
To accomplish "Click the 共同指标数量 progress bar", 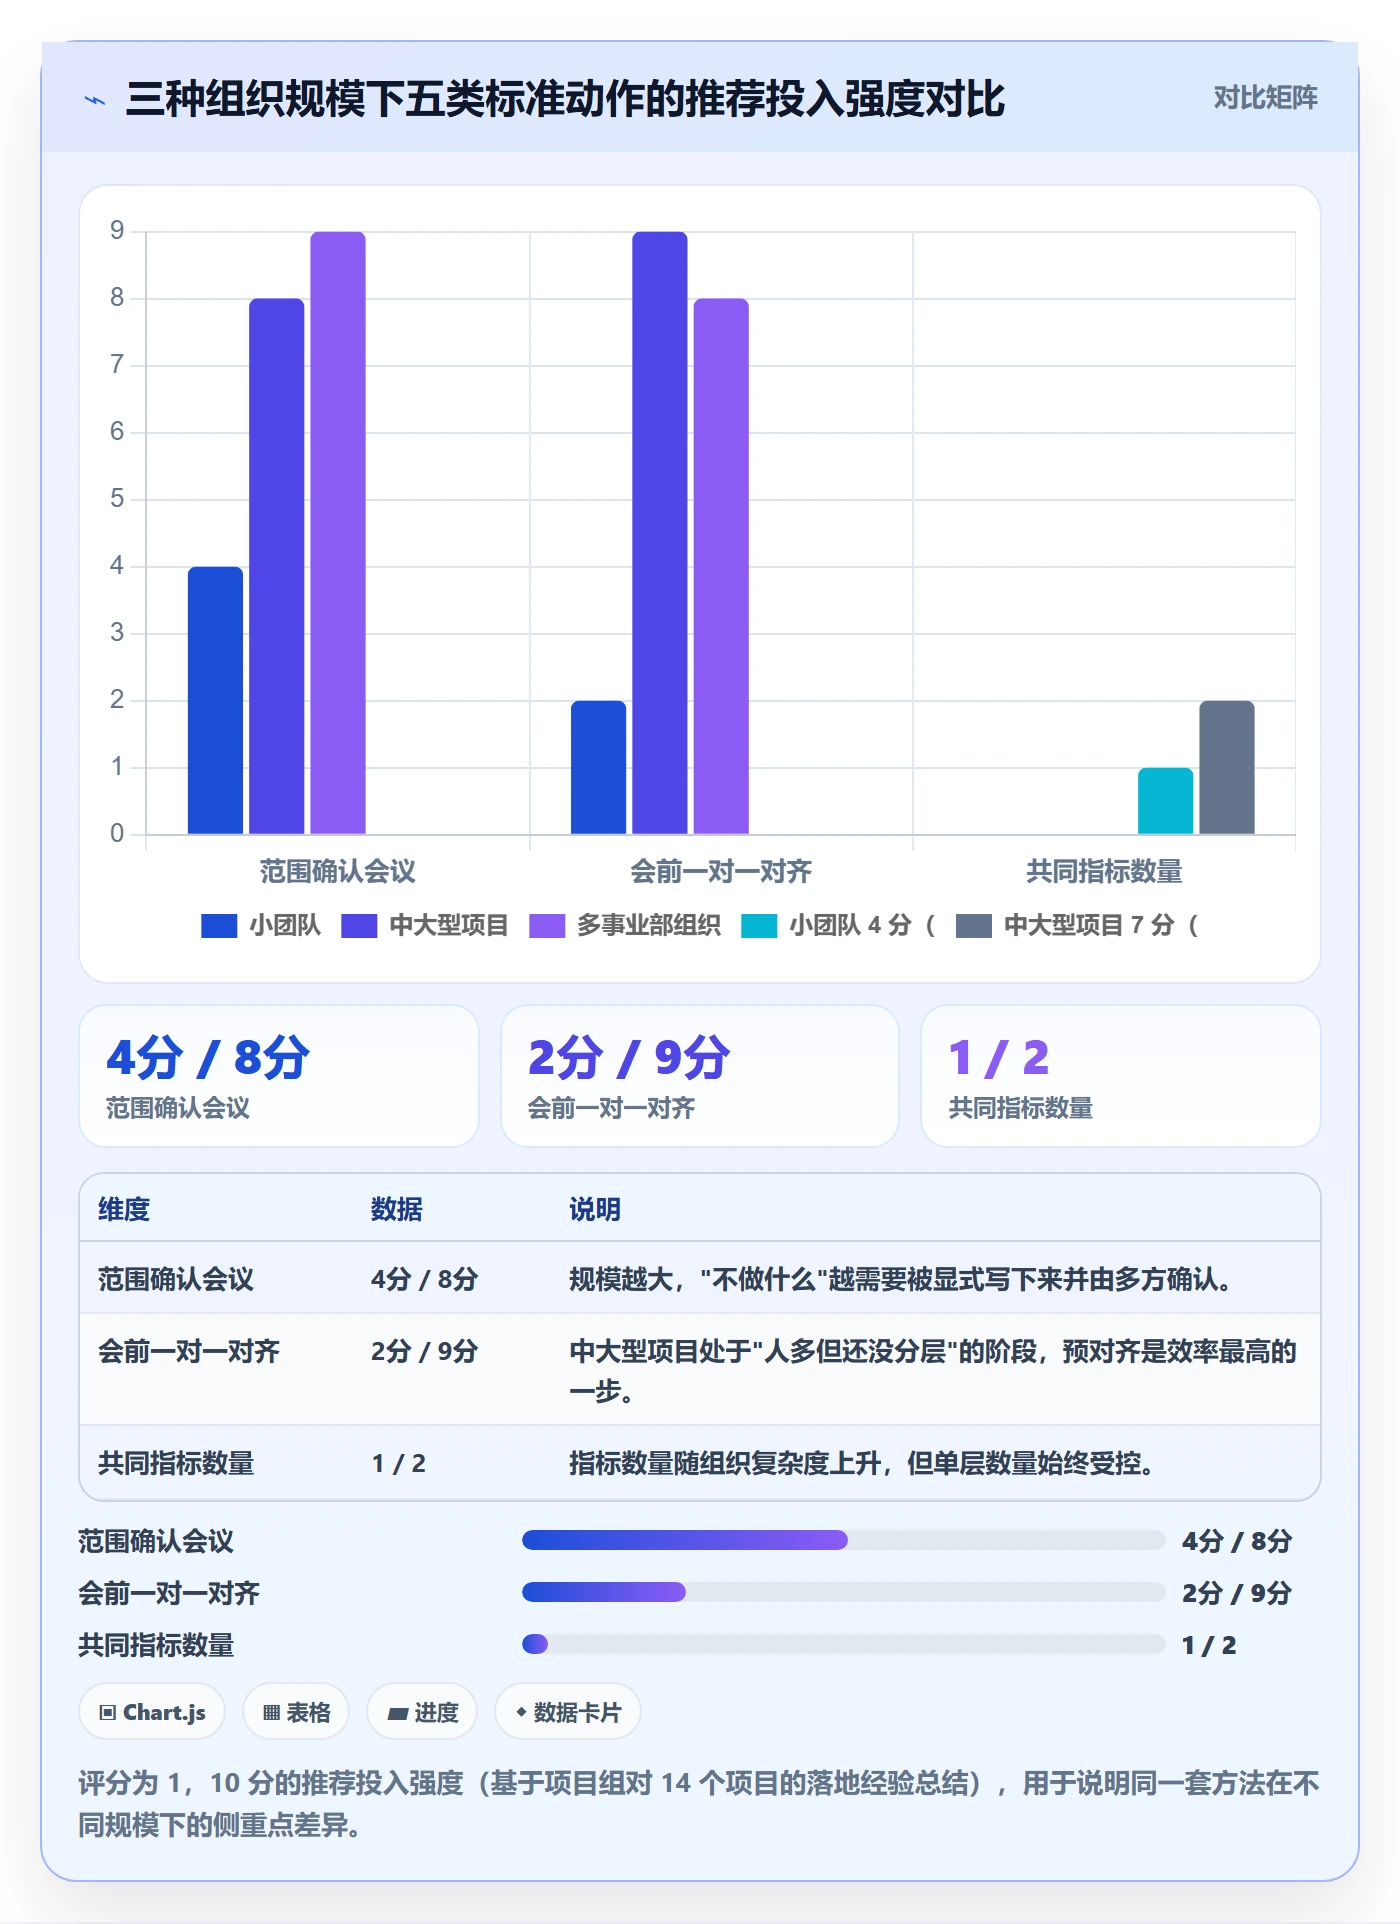I will pyautogui.click(x=844, y=1644).
